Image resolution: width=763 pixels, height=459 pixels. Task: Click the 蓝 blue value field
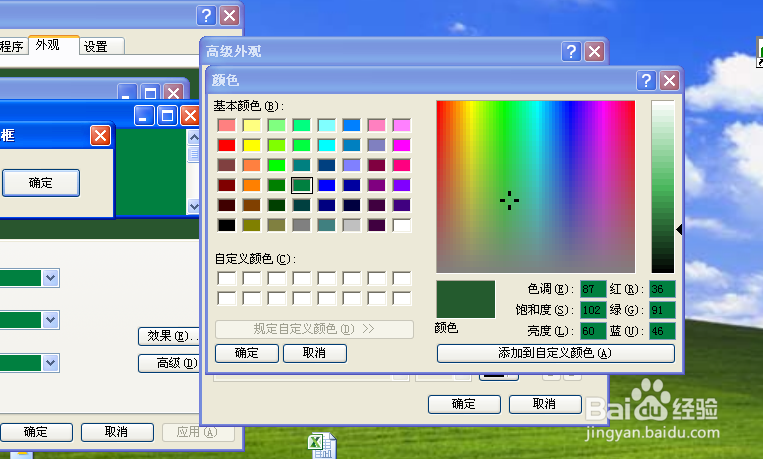[662, 331]
